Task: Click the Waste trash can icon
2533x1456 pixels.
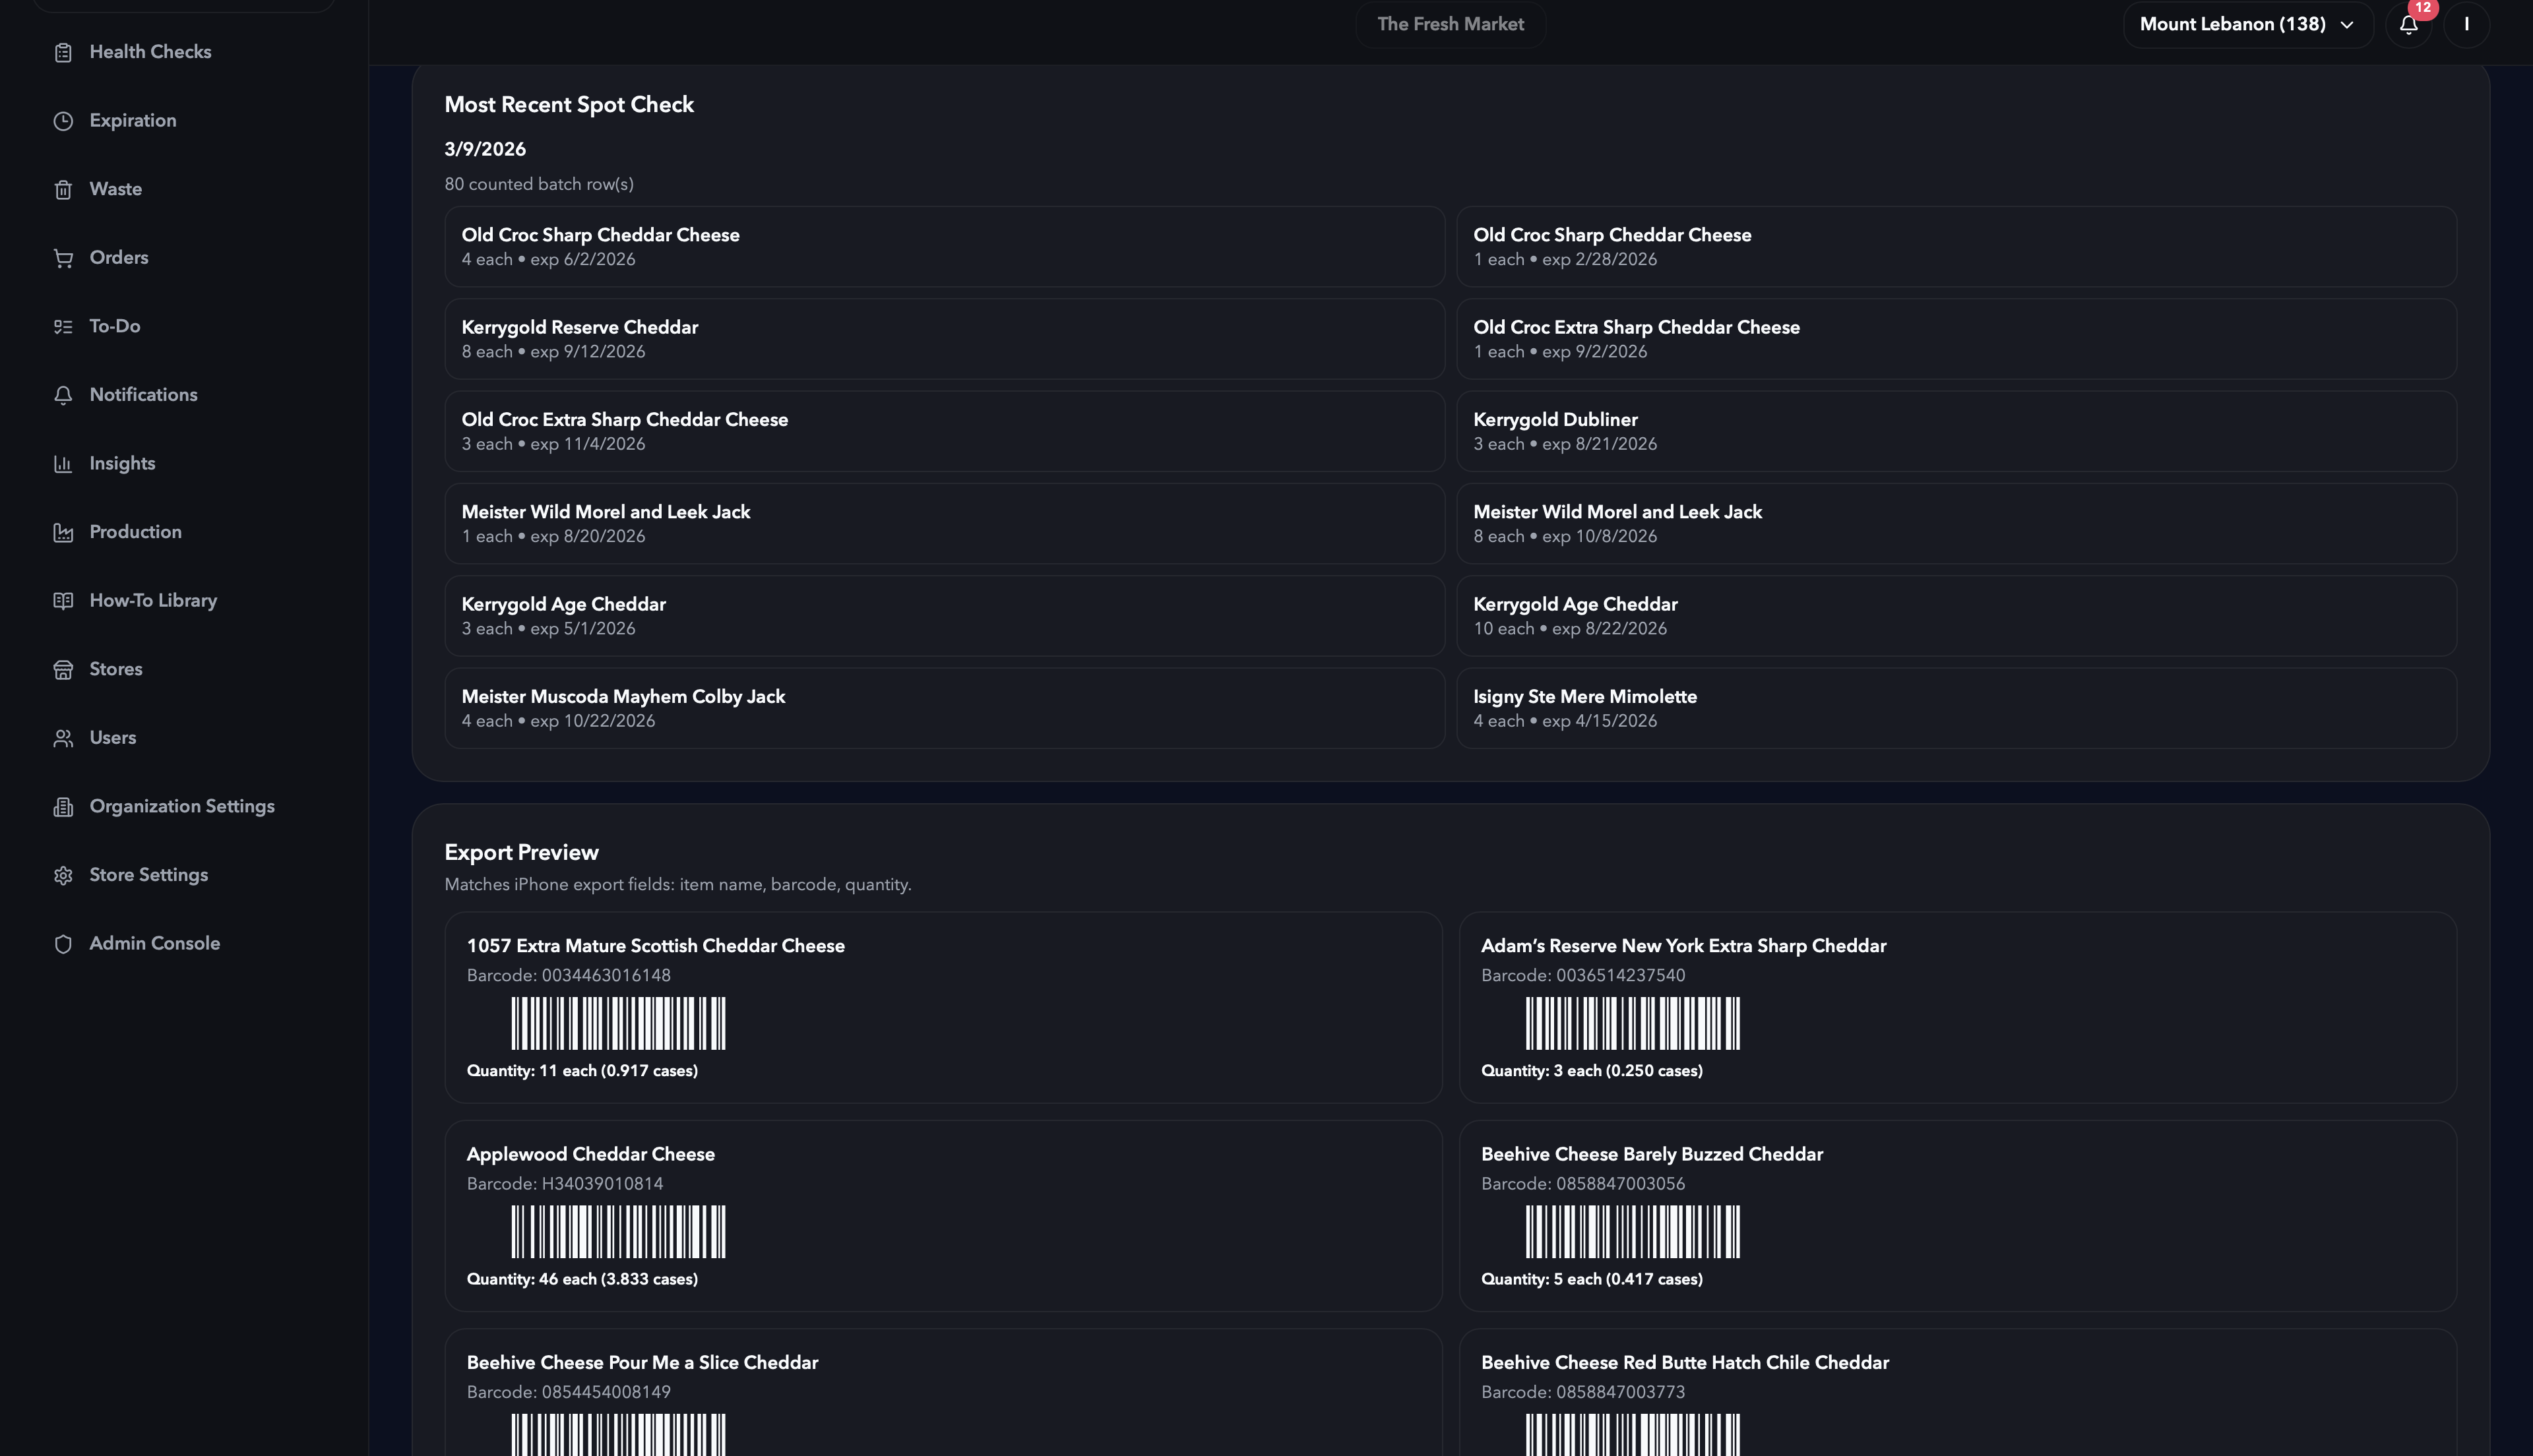Action: (x=63, y=189)
